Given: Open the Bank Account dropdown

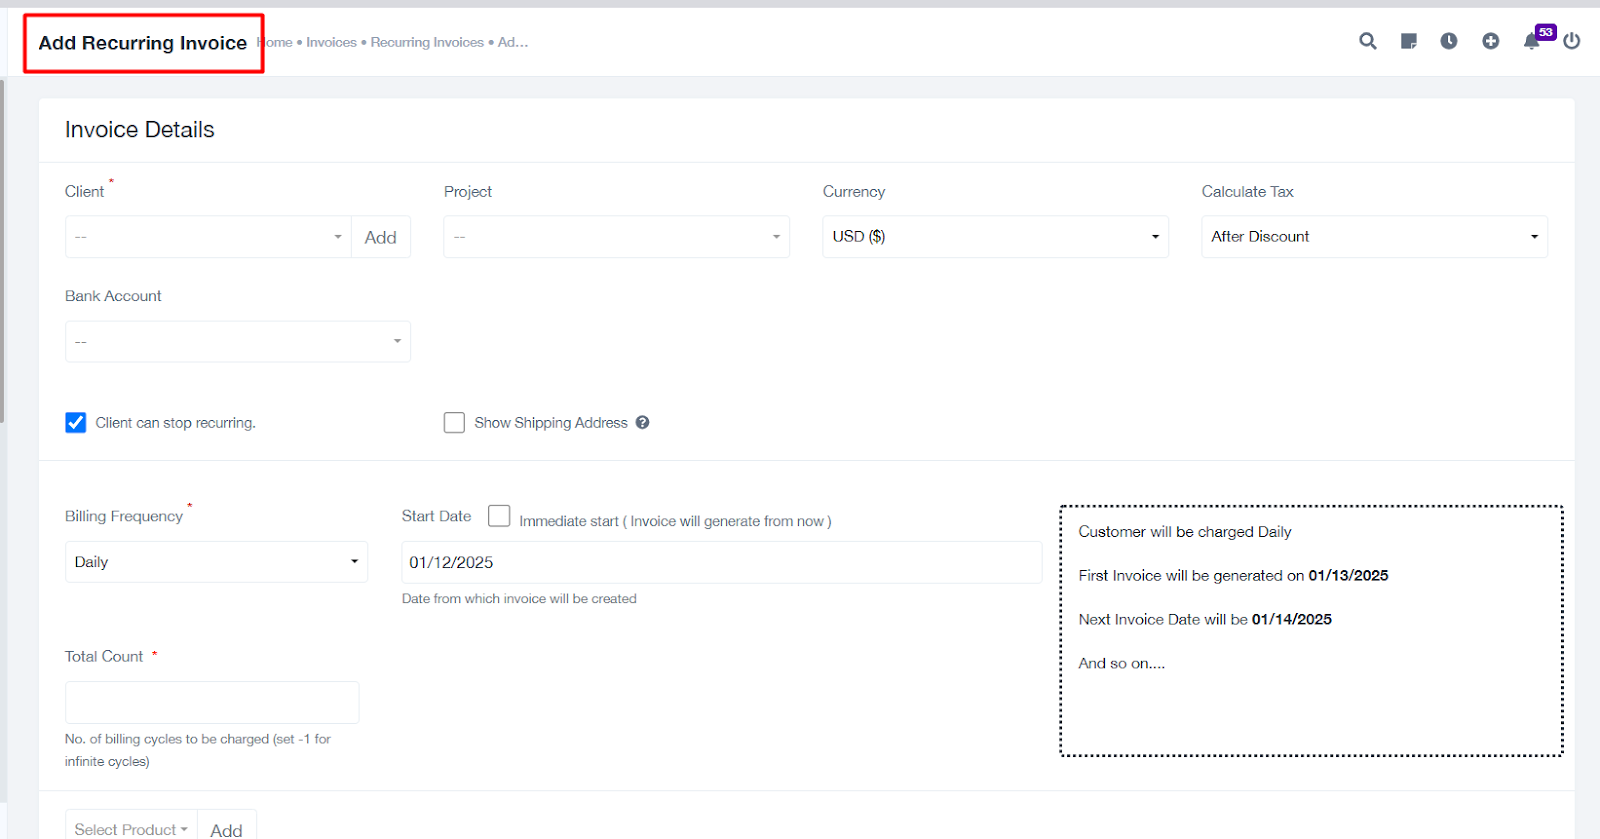Looking at the screenshot, I should (238, 341).
